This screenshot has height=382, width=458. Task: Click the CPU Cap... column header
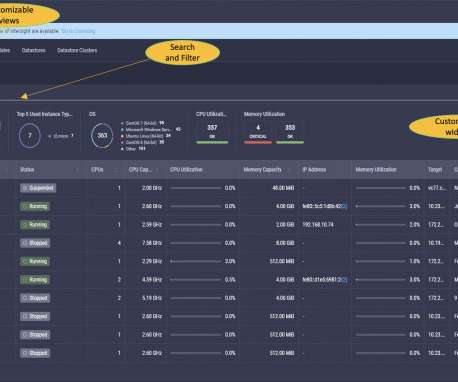click(140, 170)
